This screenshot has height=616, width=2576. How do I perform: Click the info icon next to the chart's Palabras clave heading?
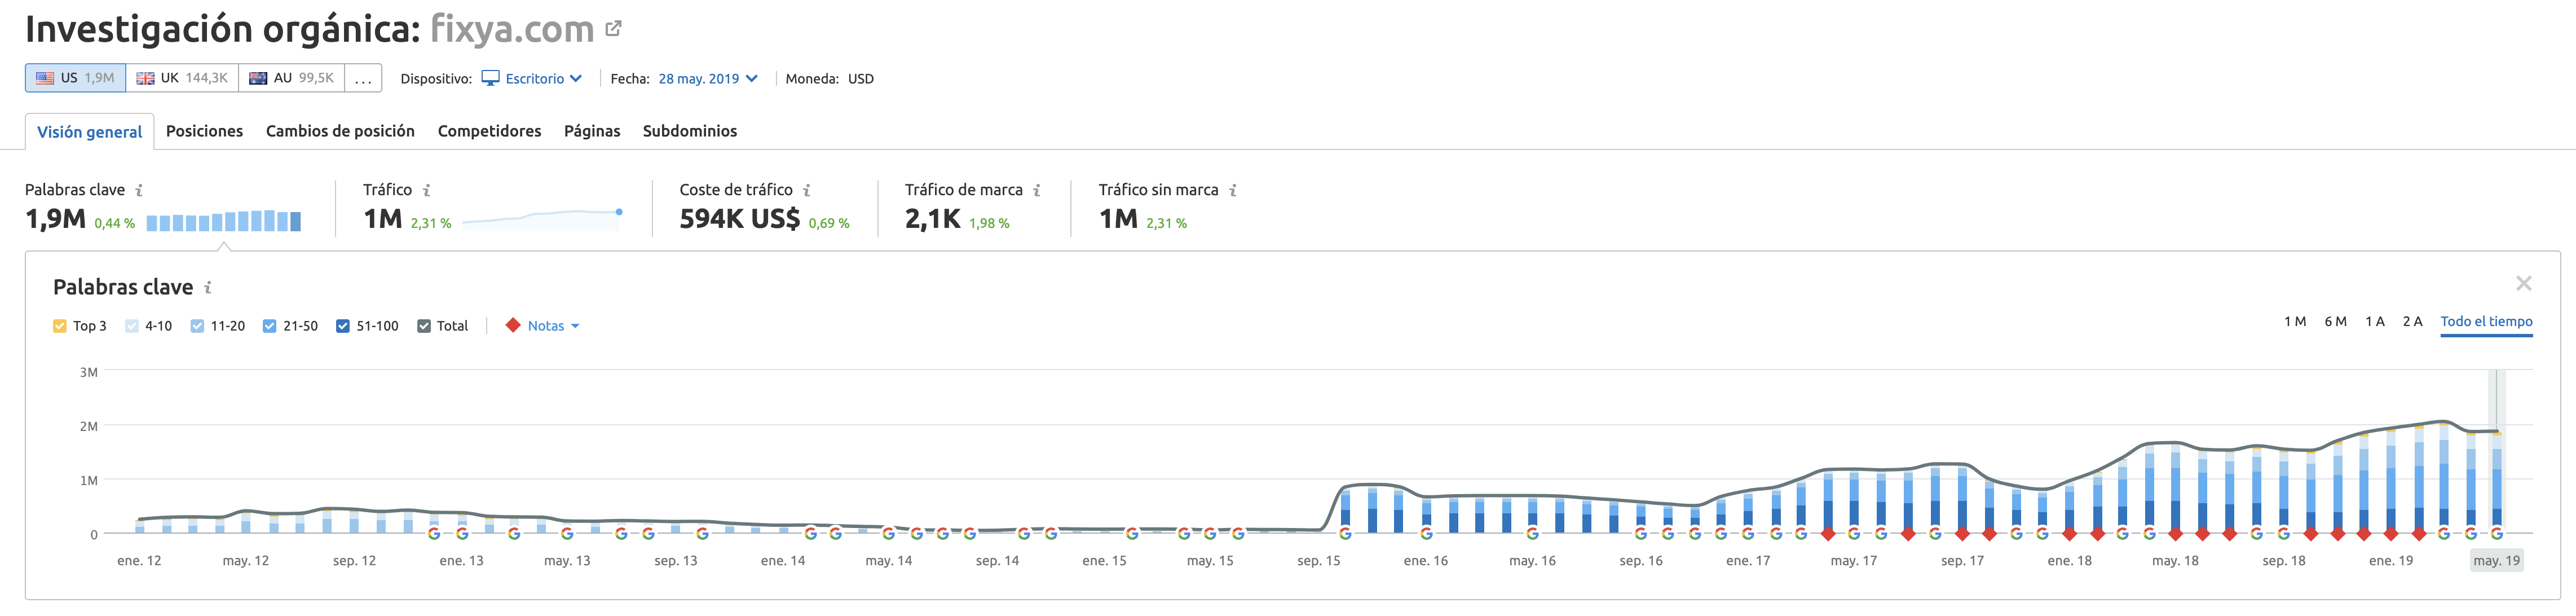[208, 288]
